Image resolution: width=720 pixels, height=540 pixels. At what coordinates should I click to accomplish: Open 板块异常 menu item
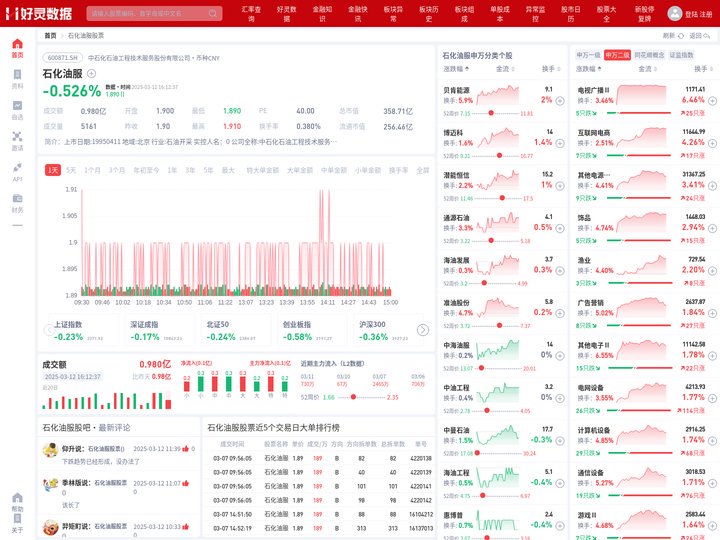pyautogui.click(x=394, y=14)
